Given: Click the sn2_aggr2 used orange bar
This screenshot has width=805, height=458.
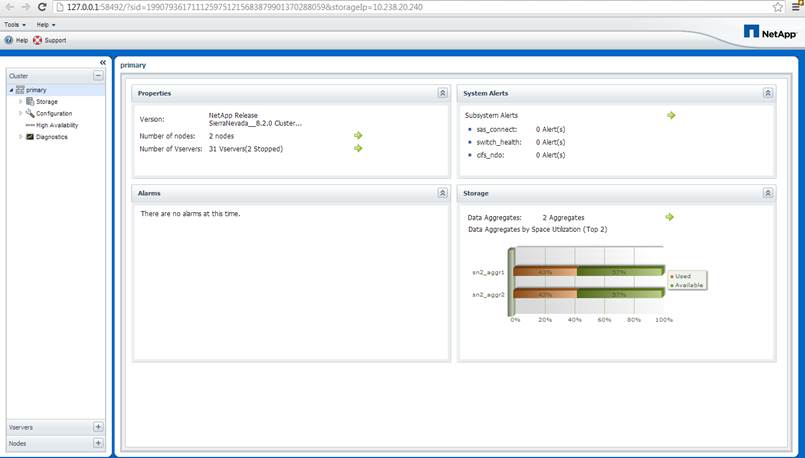Looking at the screenshot, I should (545, 294).
